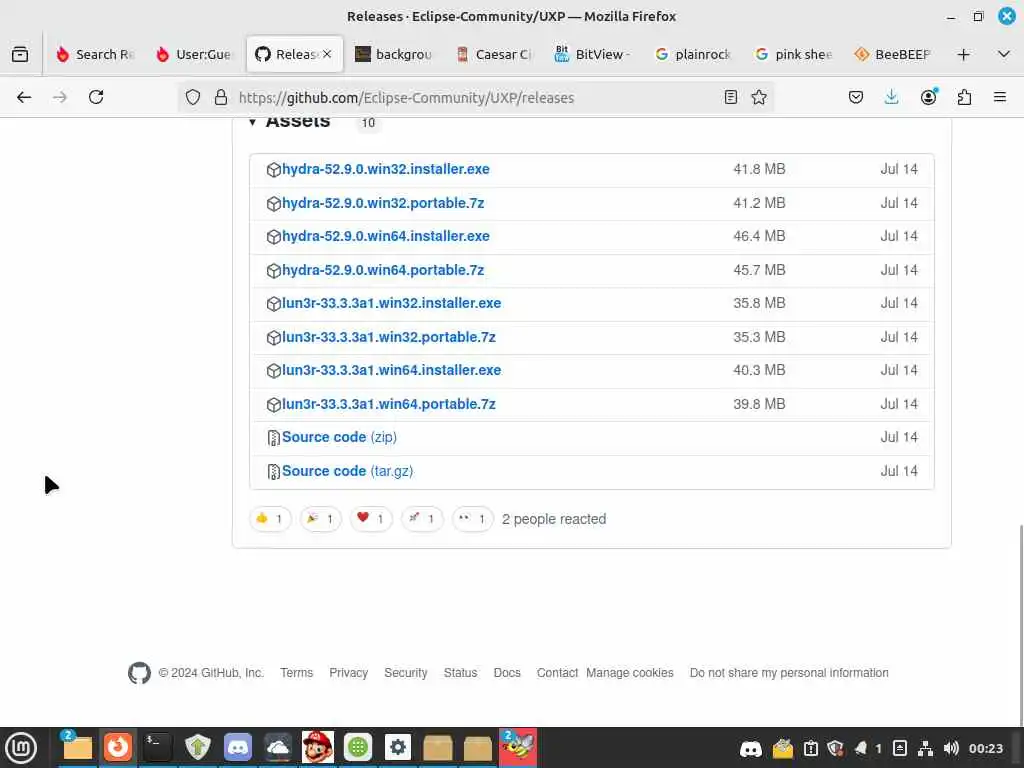
Task: Click the GitHub logo in footer
Action: coord(139,673)
